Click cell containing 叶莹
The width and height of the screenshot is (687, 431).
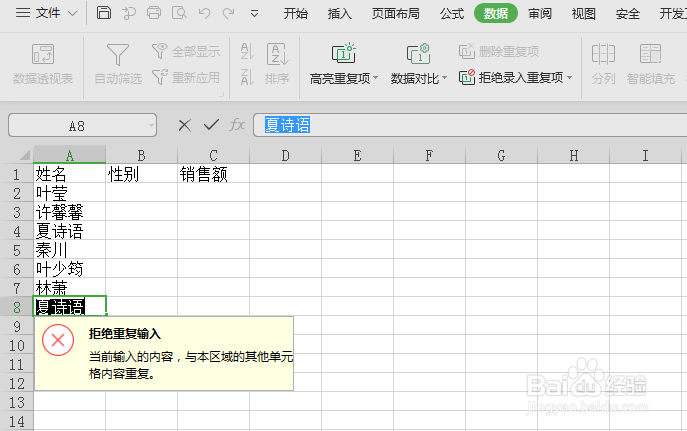[x=69, y=193]
